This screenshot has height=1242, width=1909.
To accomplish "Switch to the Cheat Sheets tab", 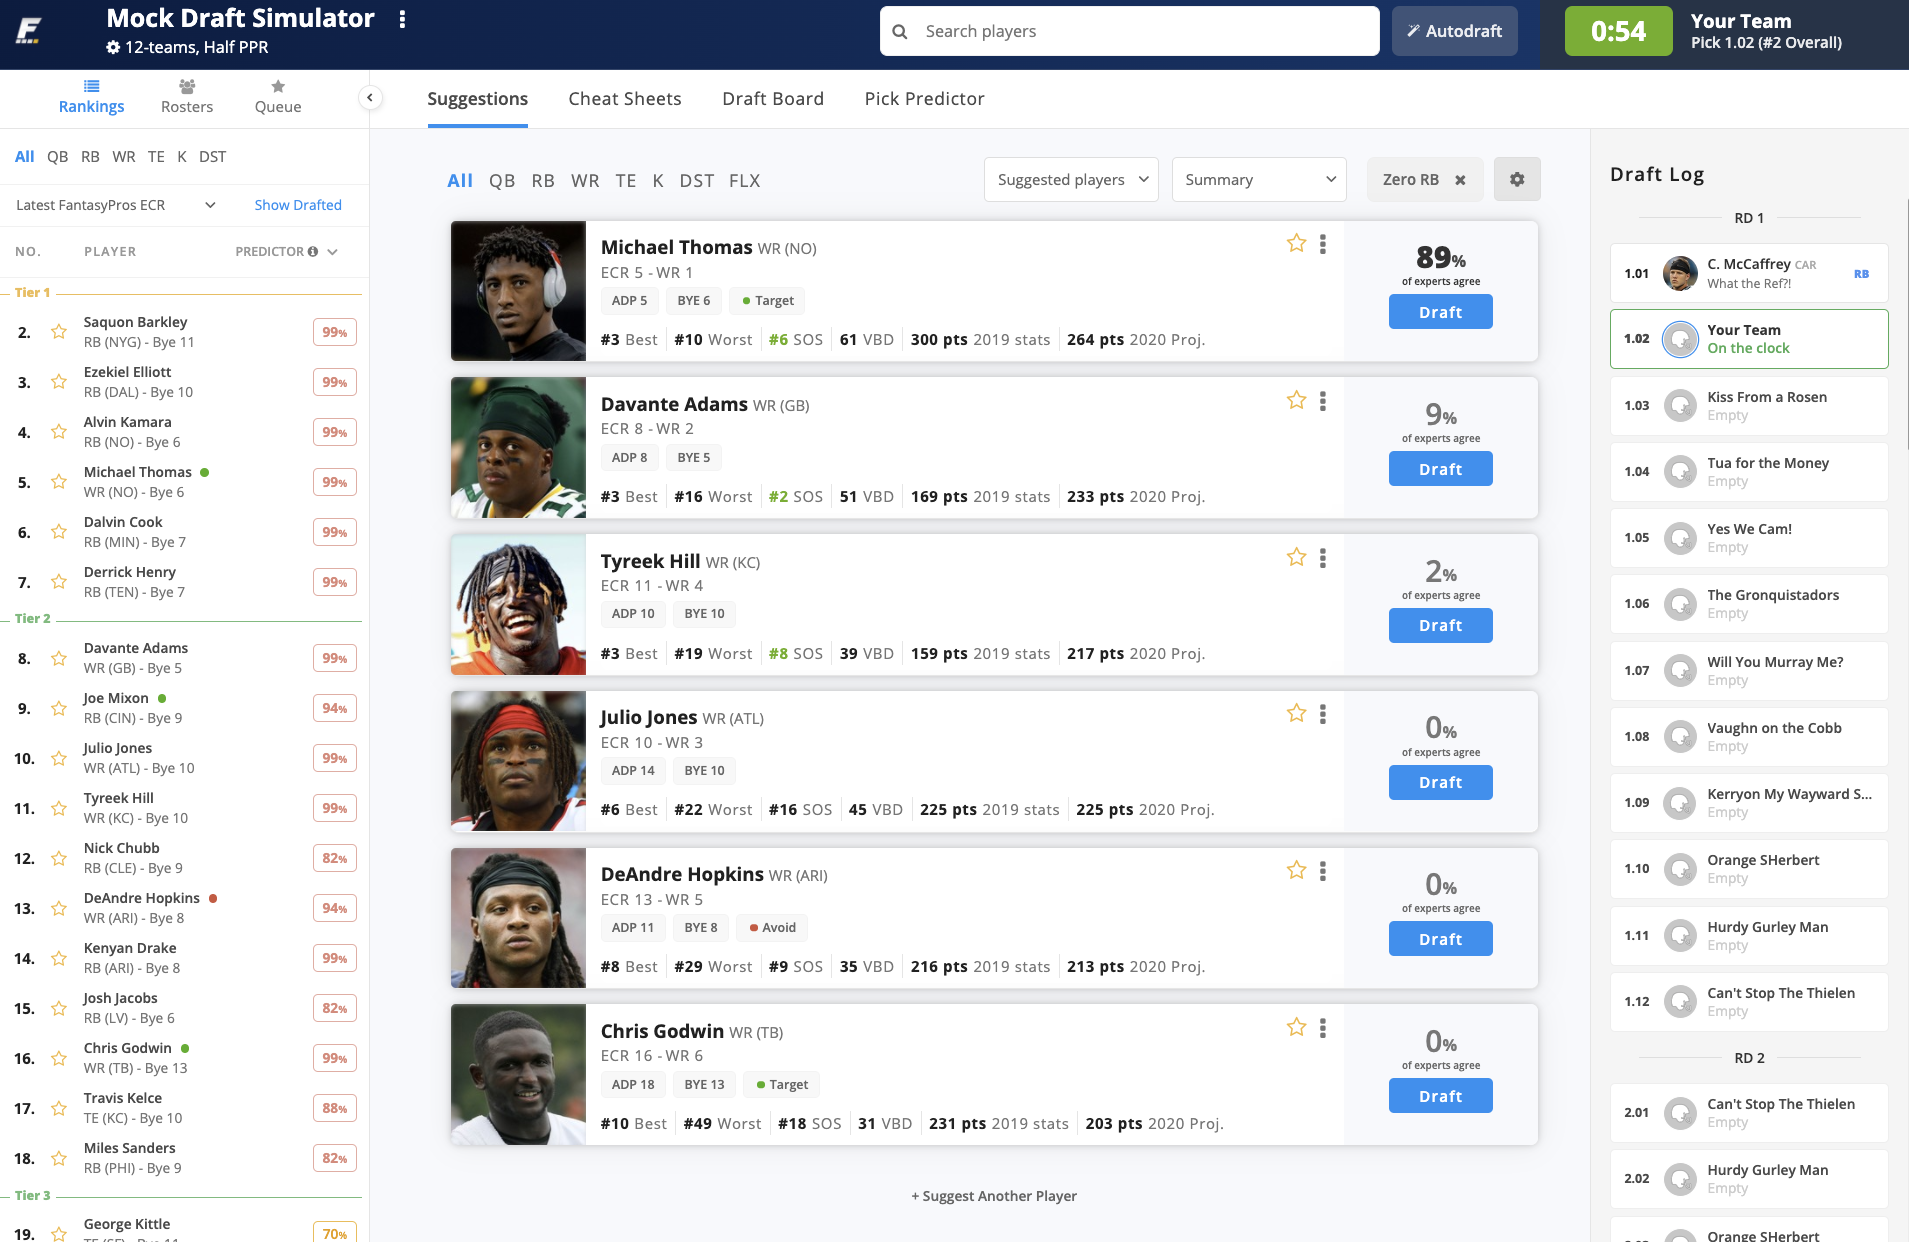I will point(625,99).
